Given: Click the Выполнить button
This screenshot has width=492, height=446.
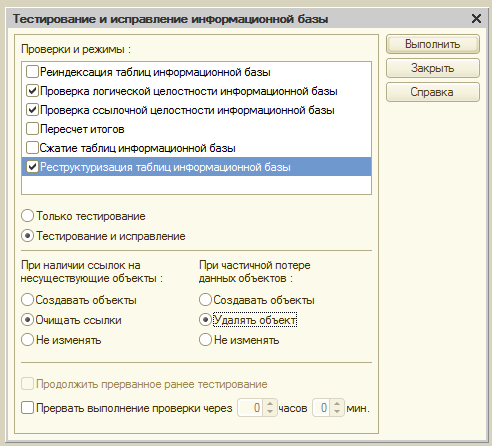Looking at the screenshot, I should tap(433, 44).
